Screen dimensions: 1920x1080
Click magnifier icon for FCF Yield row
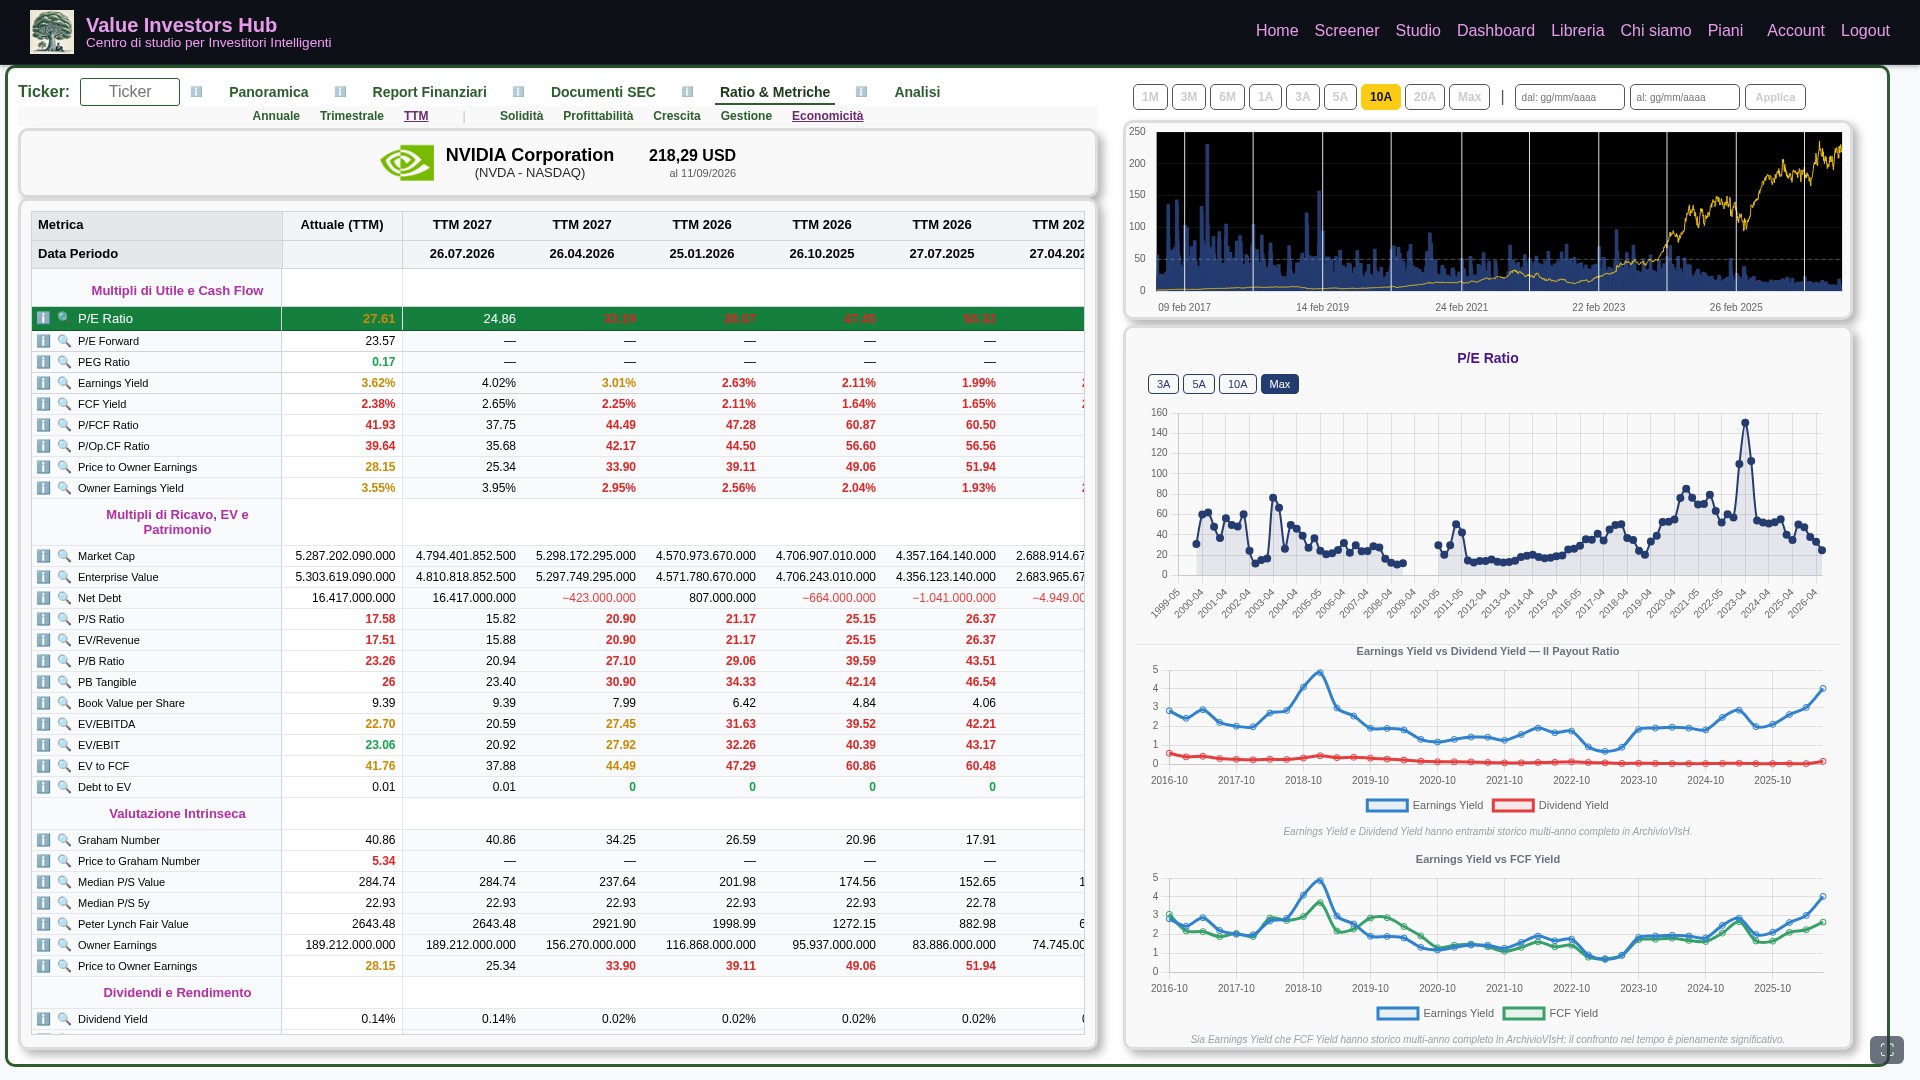pyautogui.click(x=64, y=404)
